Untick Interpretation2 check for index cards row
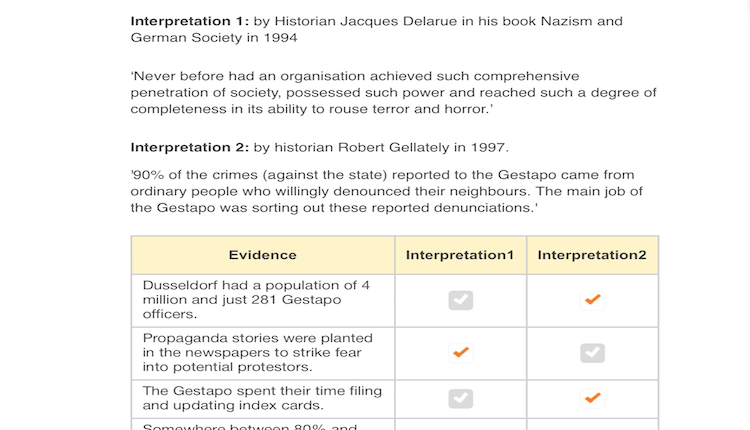Screen dimensions: 750x430 tap(592, 398)
